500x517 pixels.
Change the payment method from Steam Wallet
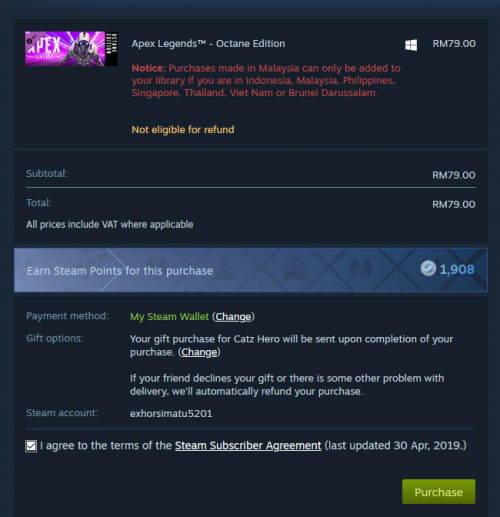(x=233, y=317)
